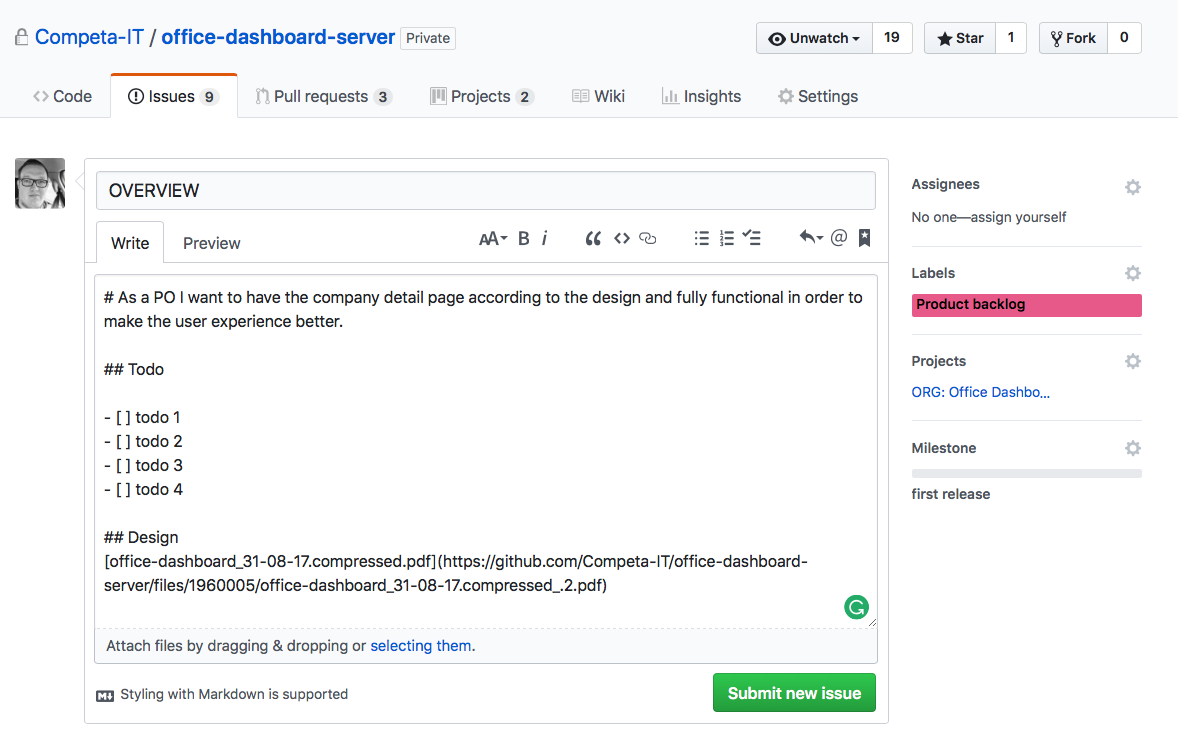The width and height of the screenshot is (1178, 756).
Task: View the forks count of 0
Action: (1124, 38)
